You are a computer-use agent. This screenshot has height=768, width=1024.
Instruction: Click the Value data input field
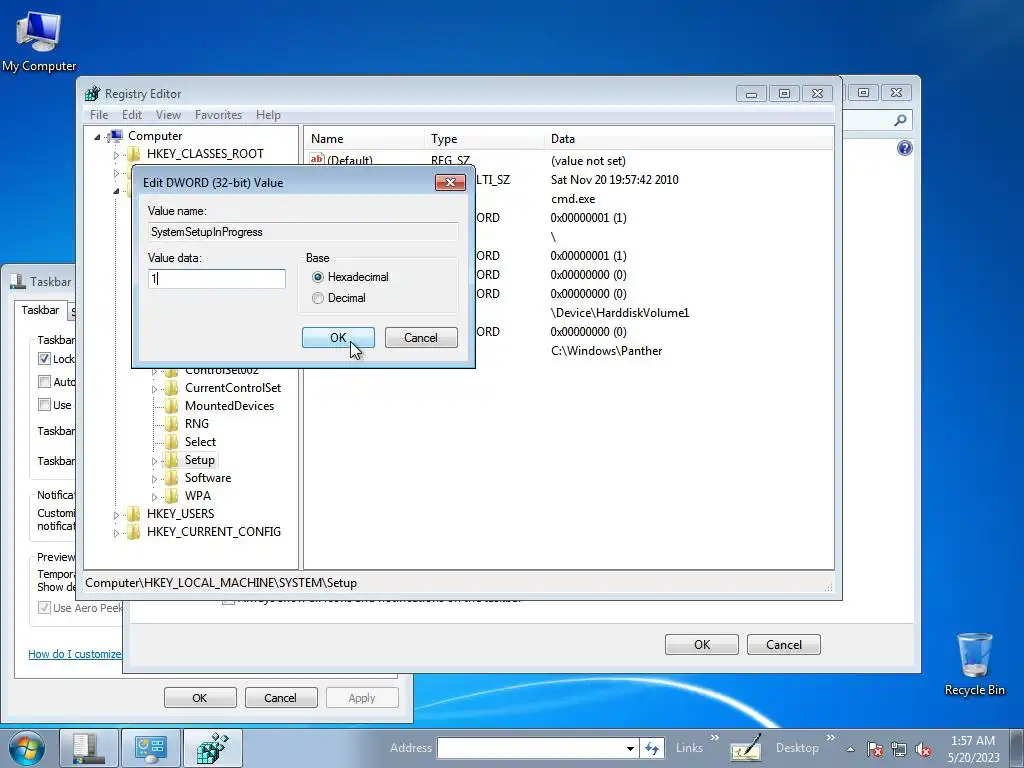click(x=217, y=279)
